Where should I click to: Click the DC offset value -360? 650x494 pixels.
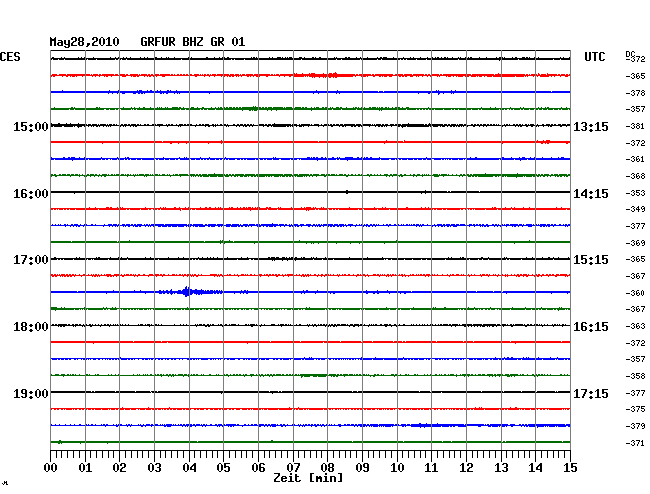(635, 293)
